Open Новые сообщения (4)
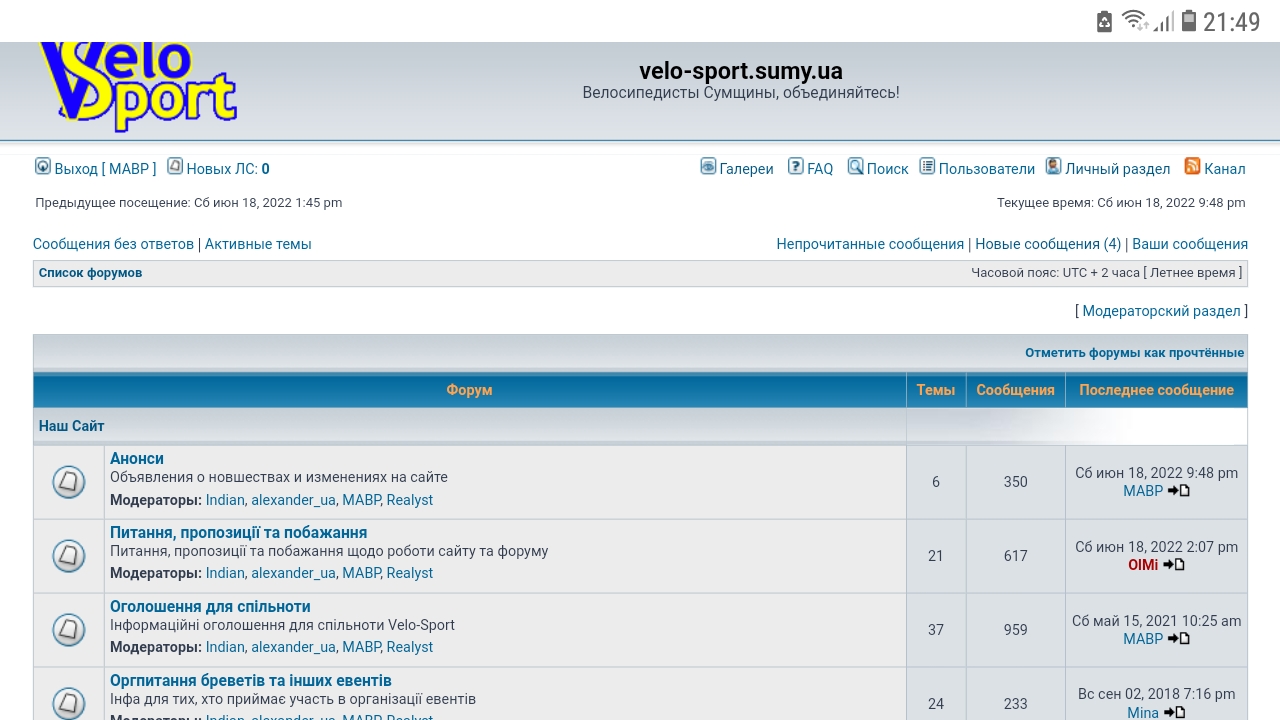The image size is (1280, 720). (1048, 244)
